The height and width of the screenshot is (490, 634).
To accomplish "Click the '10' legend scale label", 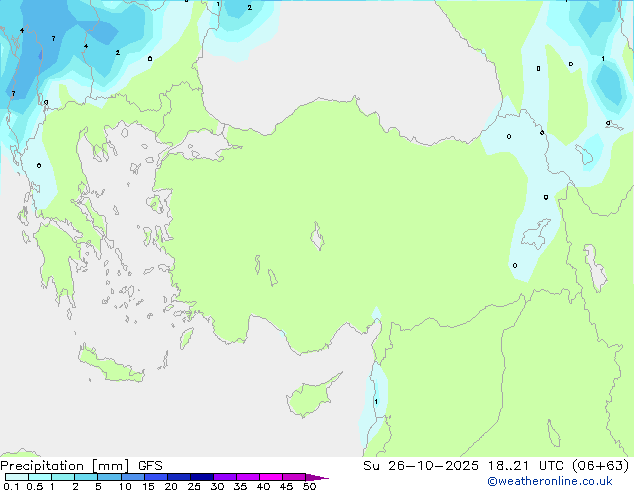I will click(125, 486).
